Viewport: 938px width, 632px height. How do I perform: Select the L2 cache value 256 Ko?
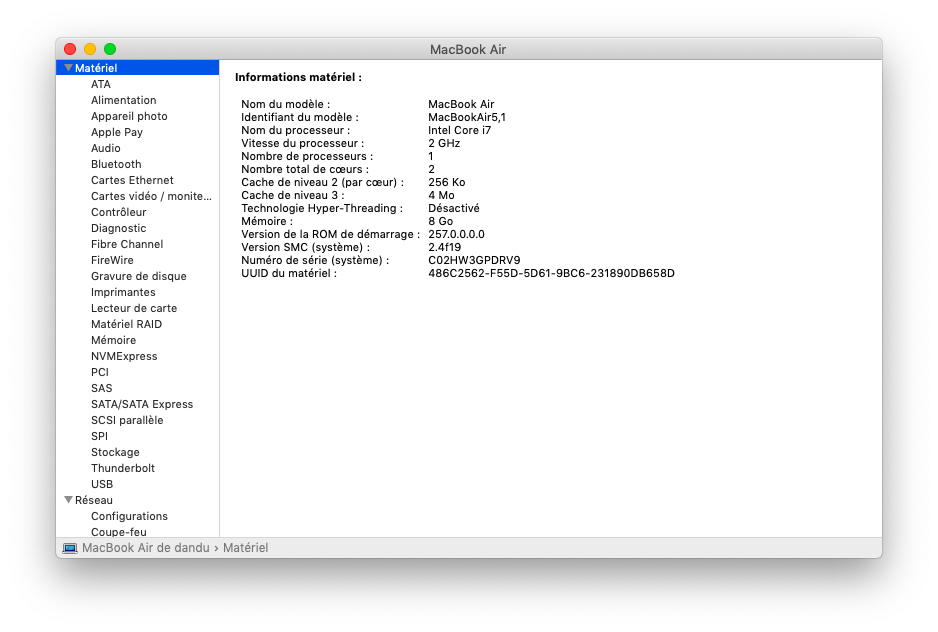446,183
